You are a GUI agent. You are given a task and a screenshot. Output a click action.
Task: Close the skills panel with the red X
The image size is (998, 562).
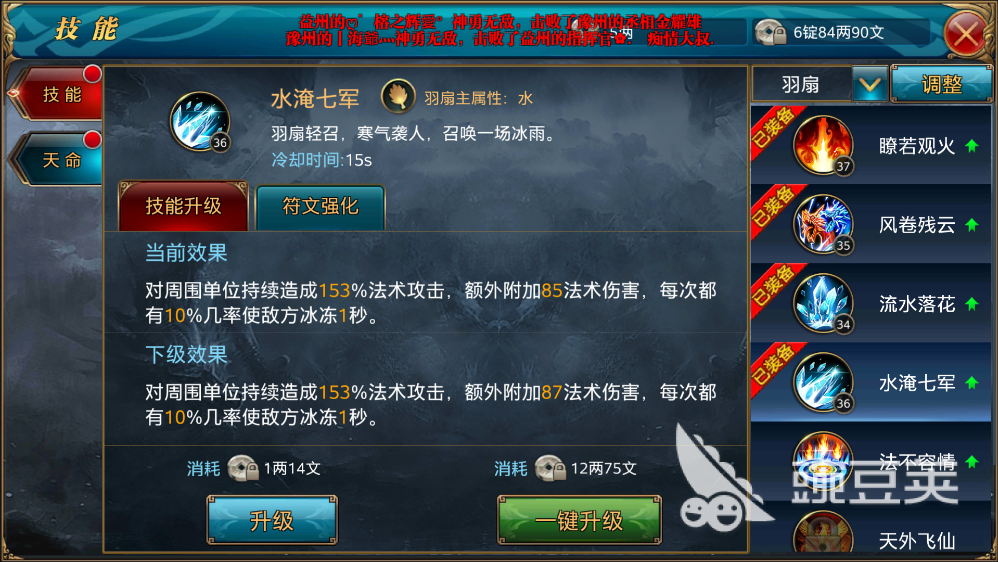pos(966,32)
